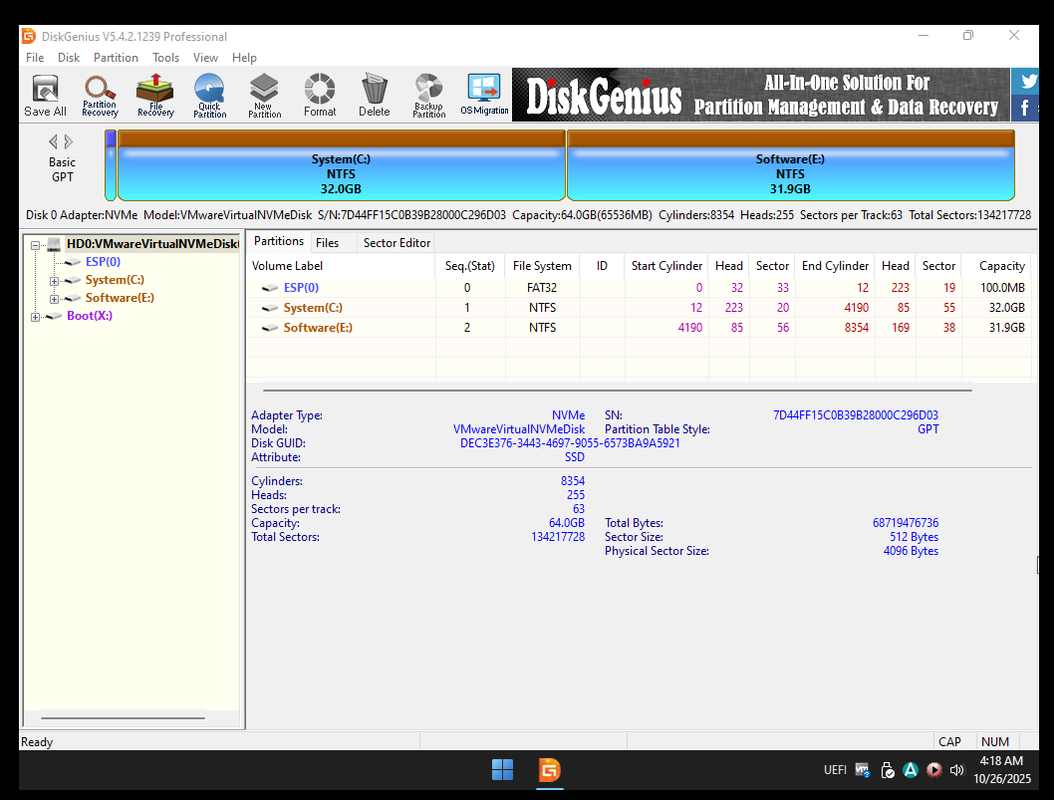Open the File menu
This screenshot has height=800, width=1054.
point(35,58)
